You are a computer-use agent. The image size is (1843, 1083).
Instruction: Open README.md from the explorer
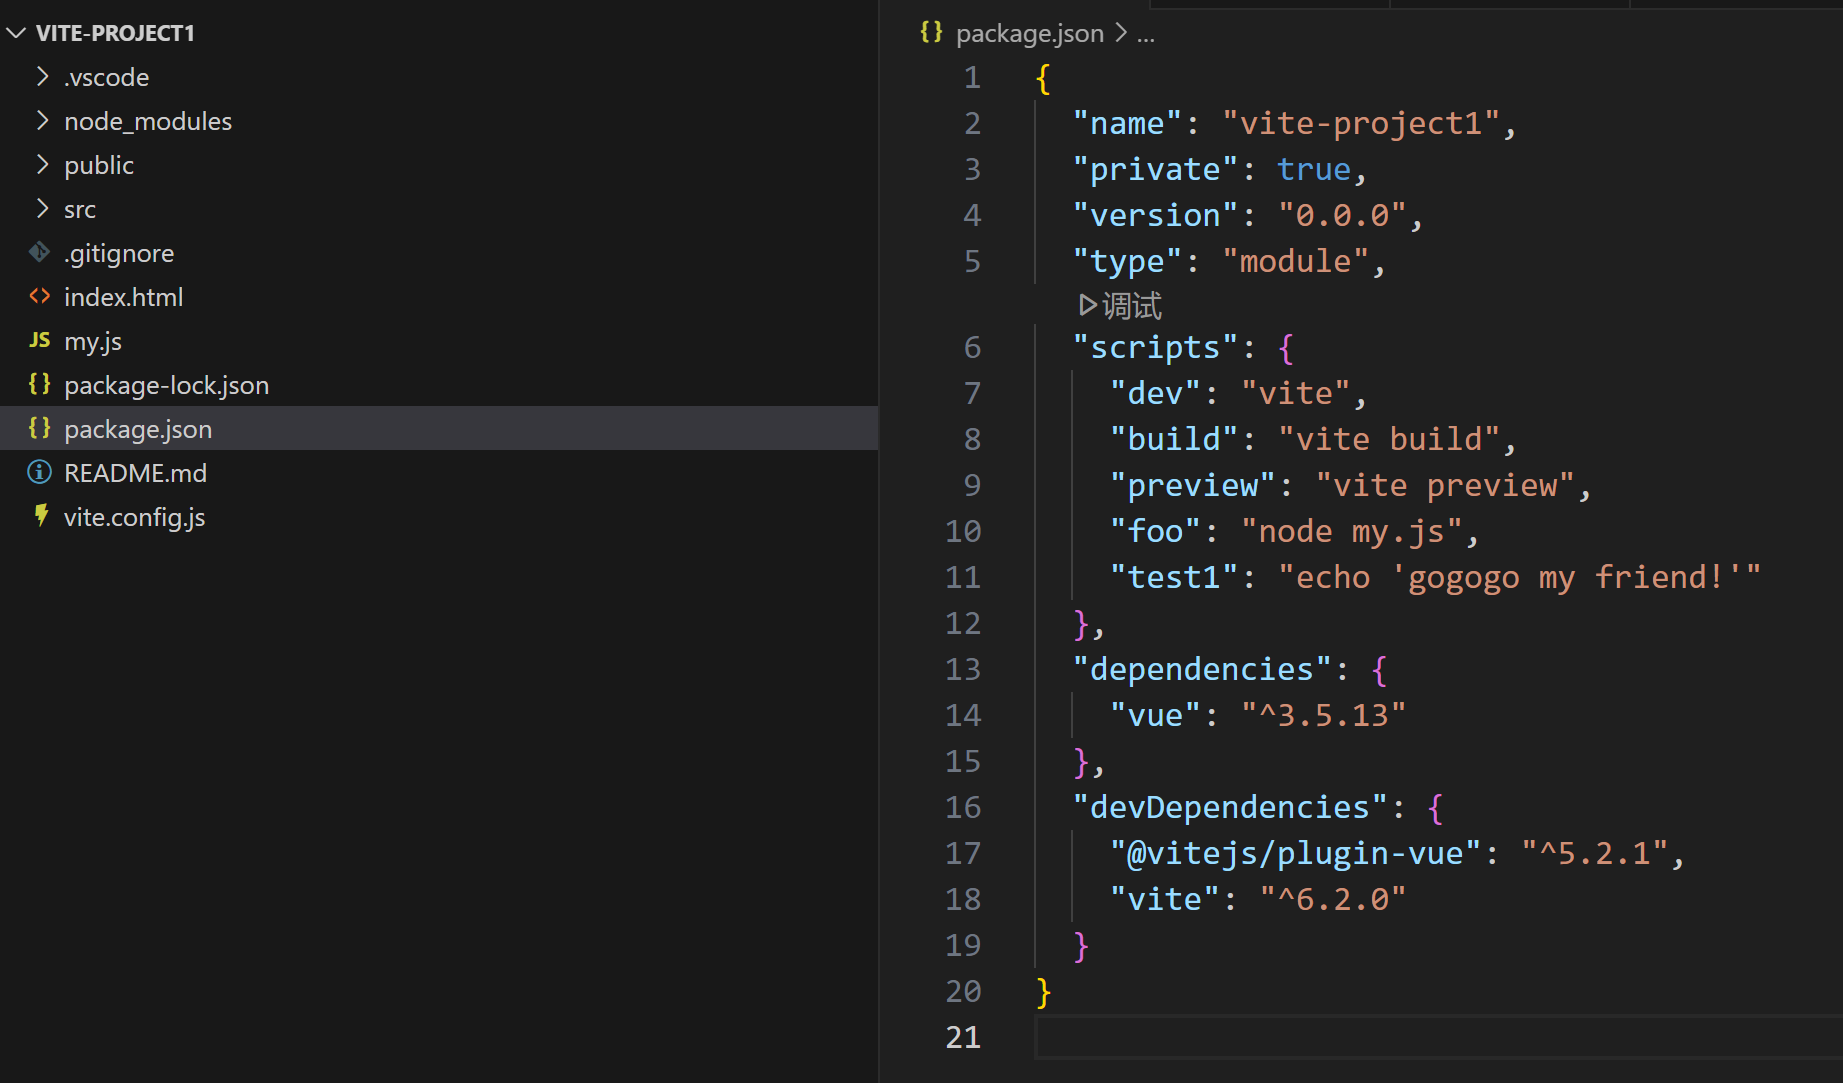point(135,472)
